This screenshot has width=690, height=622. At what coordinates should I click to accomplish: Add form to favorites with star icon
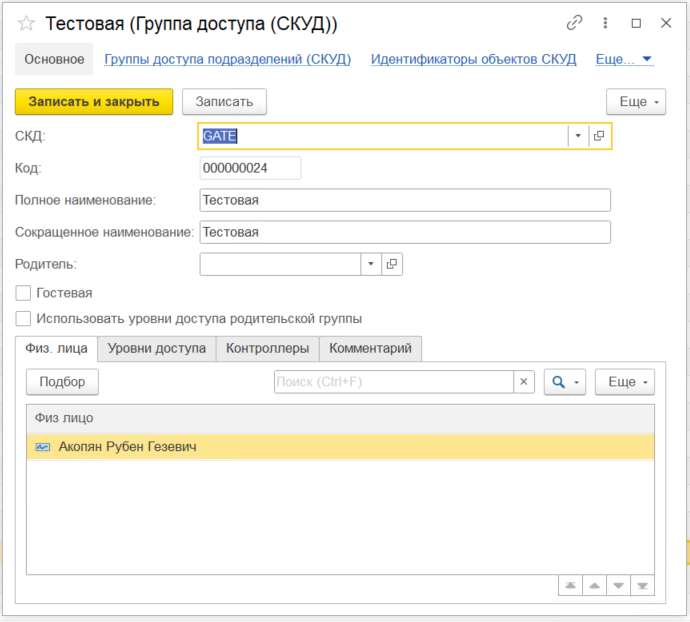click(x=27, y=23)
